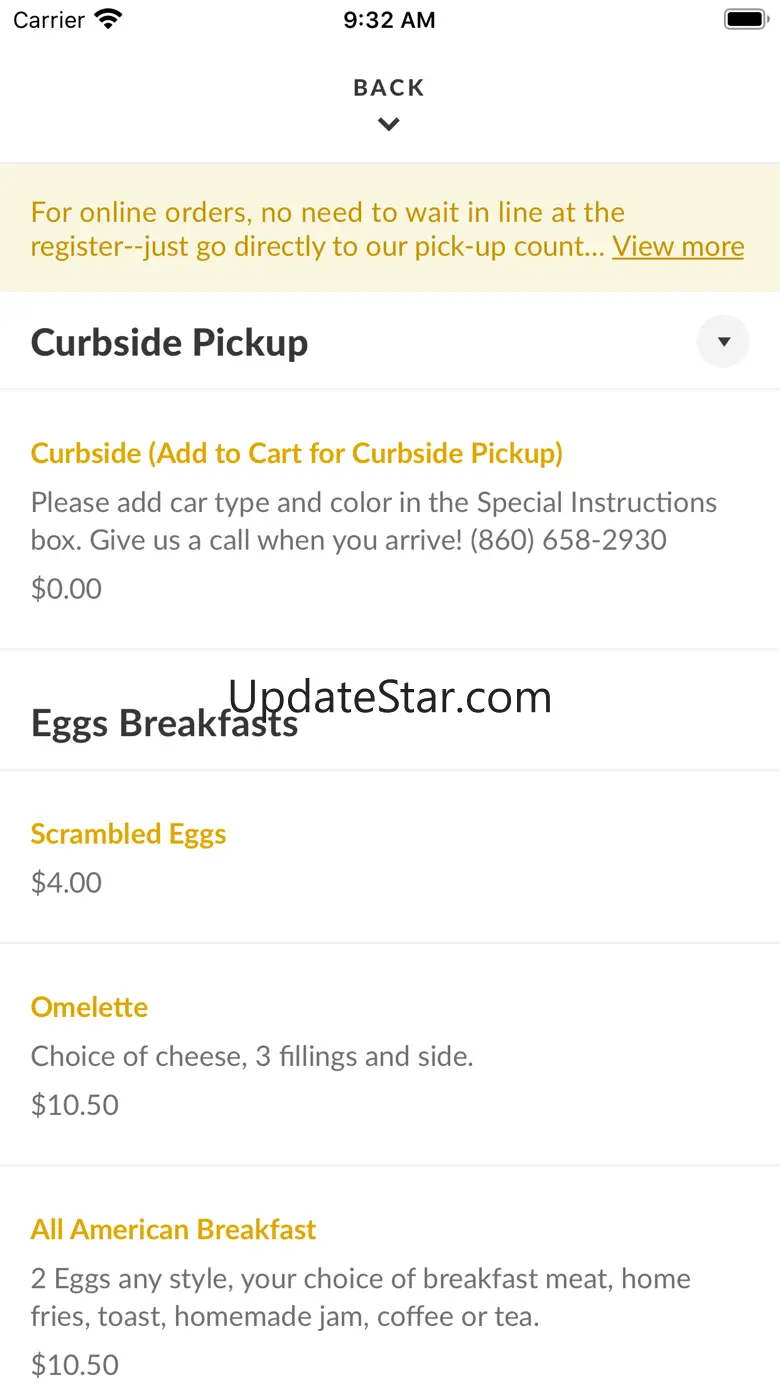Tap the Wi-Fi icon in status bar
Viewport: 780px width, 1387px height.
[x=108, y=19]
